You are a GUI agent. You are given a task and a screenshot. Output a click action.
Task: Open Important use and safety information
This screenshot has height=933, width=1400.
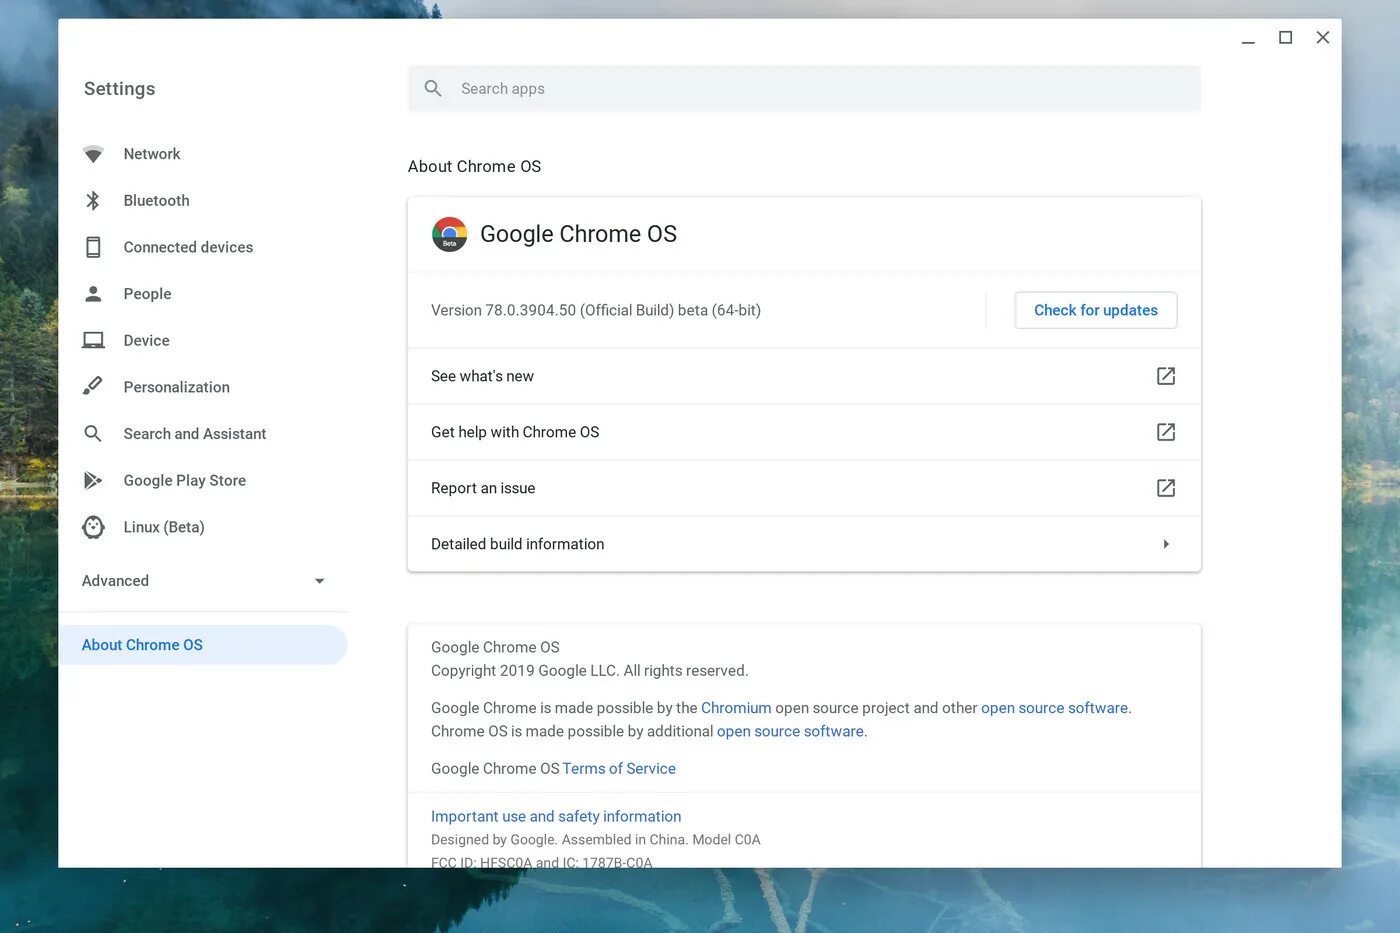556,816
